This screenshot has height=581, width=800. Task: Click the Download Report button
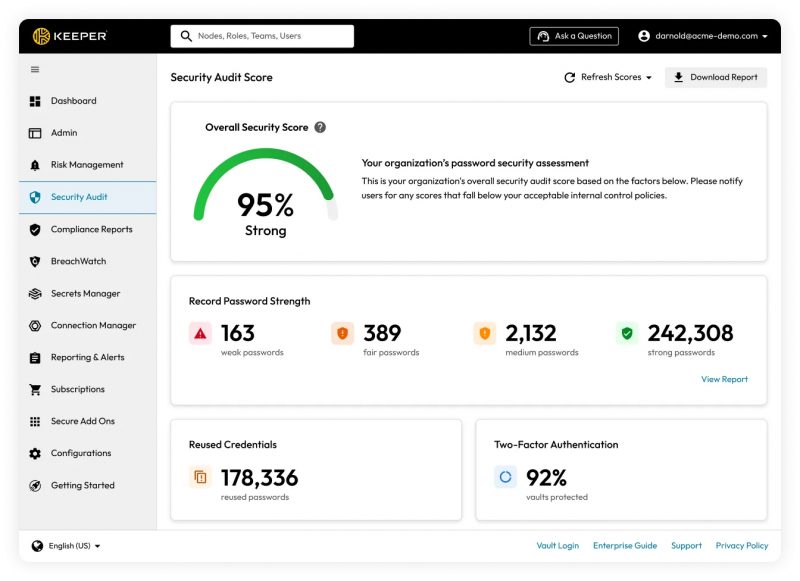[715, 78]
